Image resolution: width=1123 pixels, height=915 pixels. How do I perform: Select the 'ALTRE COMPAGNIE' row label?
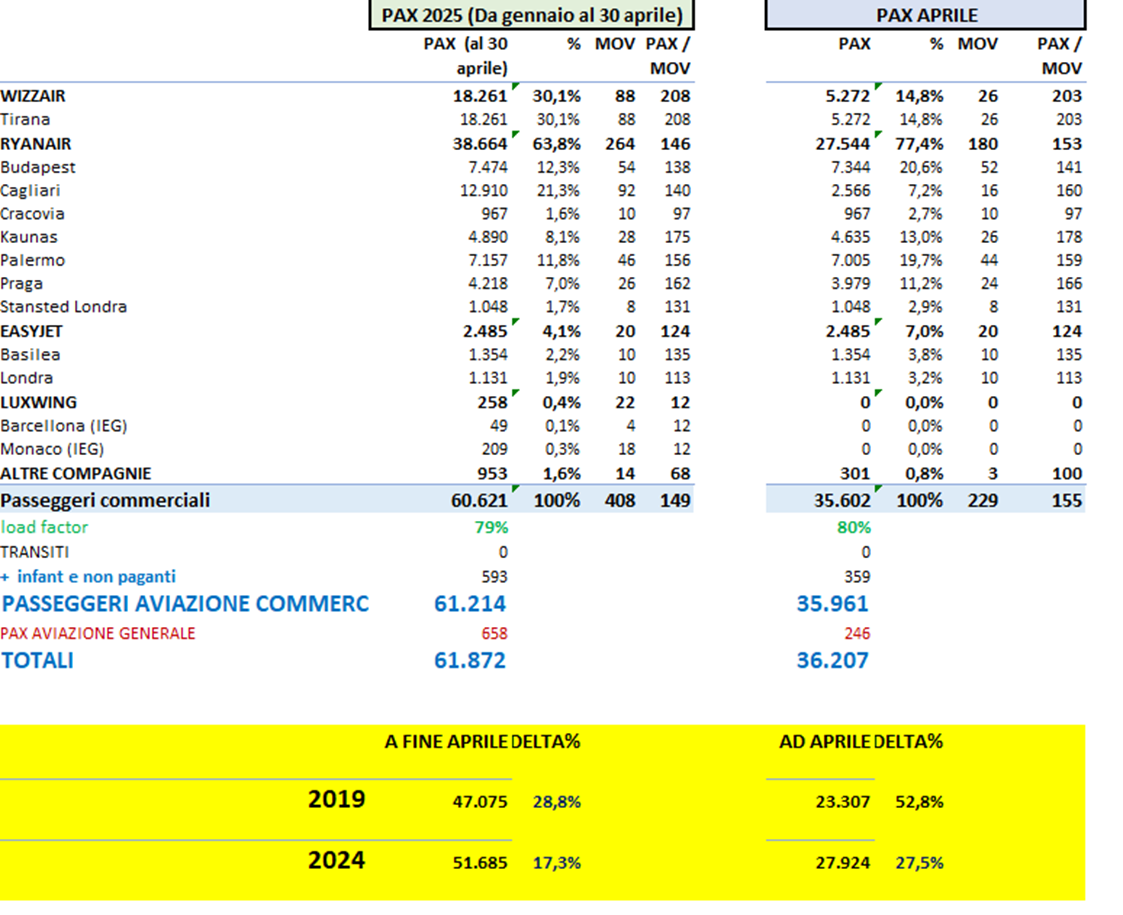point(76,474)
